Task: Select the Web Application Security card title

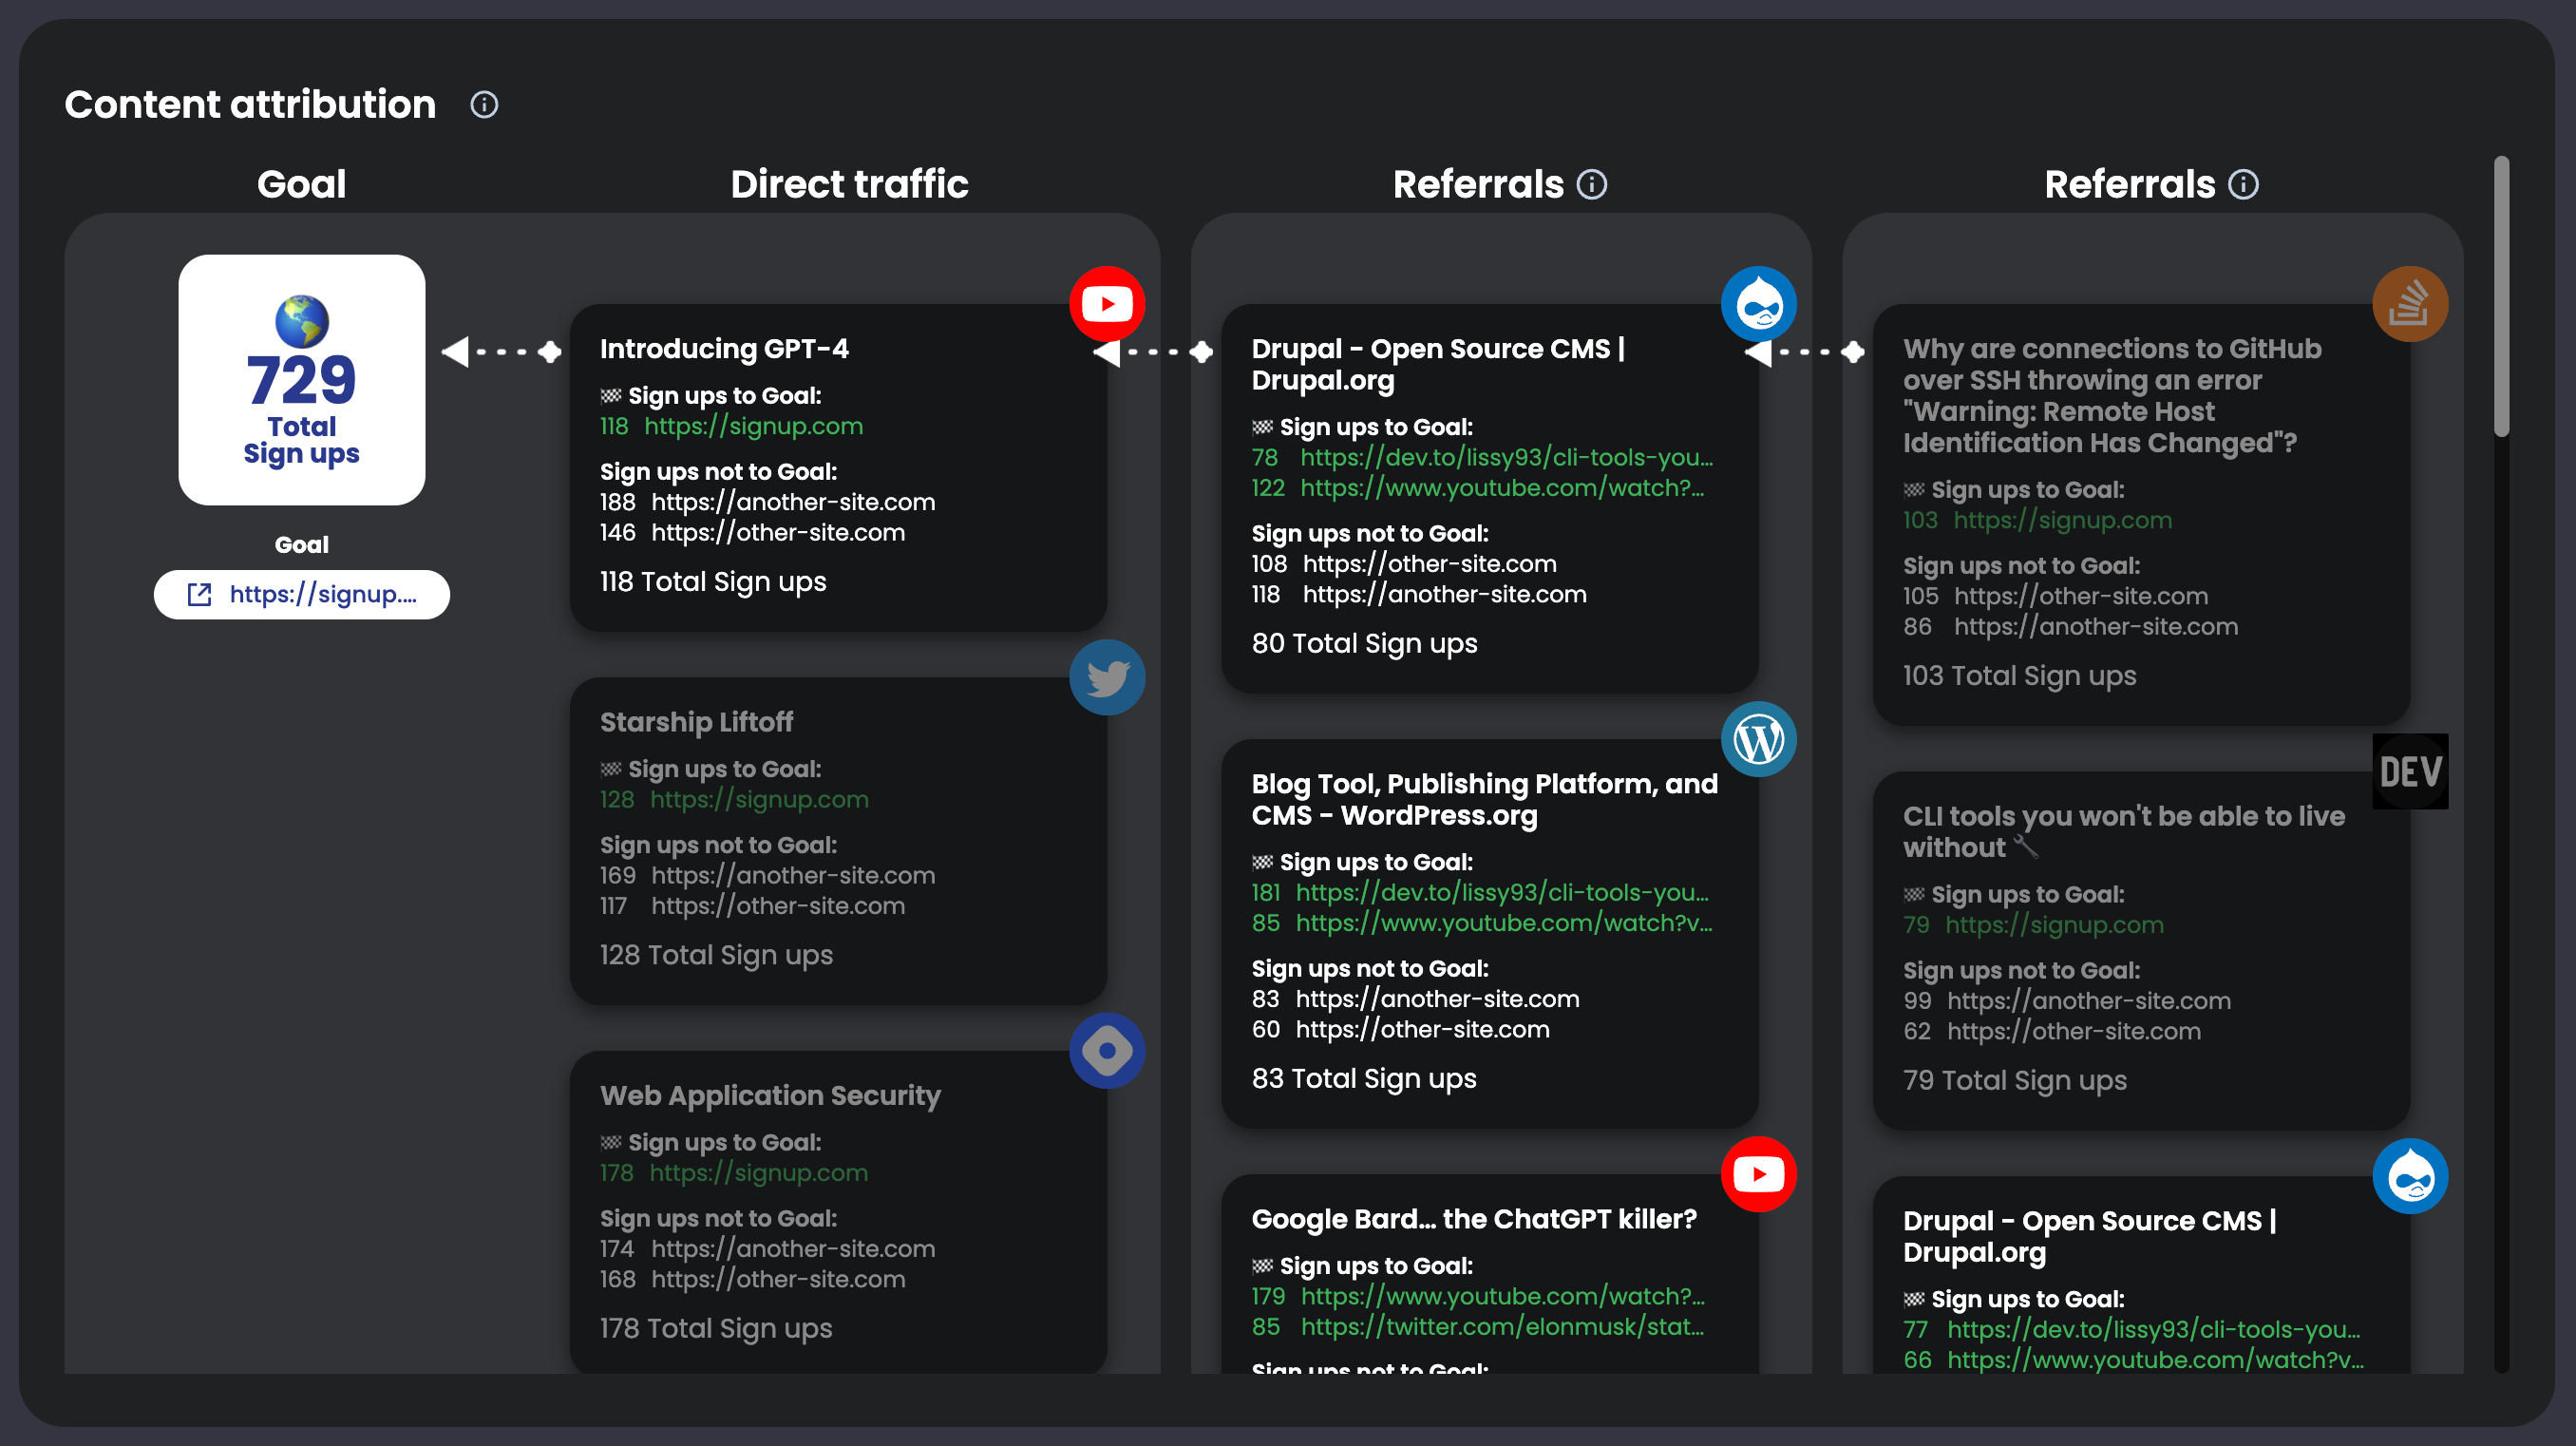Action: pos(770,1096)
